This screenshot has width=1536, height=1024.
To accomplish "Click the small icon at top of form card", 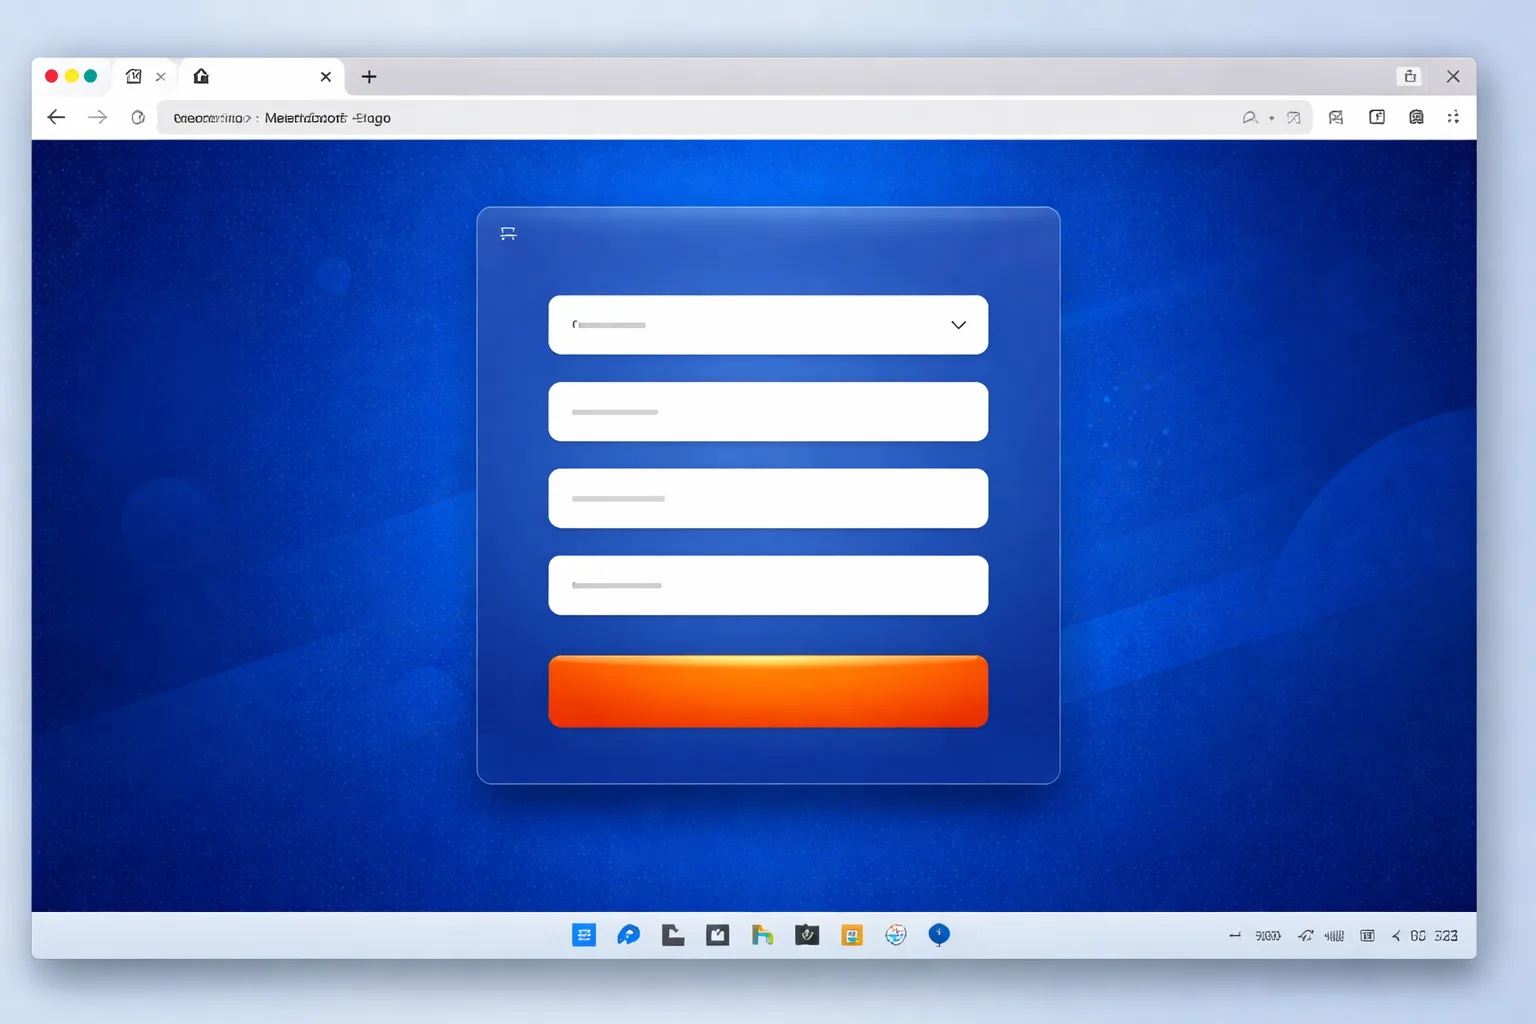I will pyautogui.click(x=508, y=233).
